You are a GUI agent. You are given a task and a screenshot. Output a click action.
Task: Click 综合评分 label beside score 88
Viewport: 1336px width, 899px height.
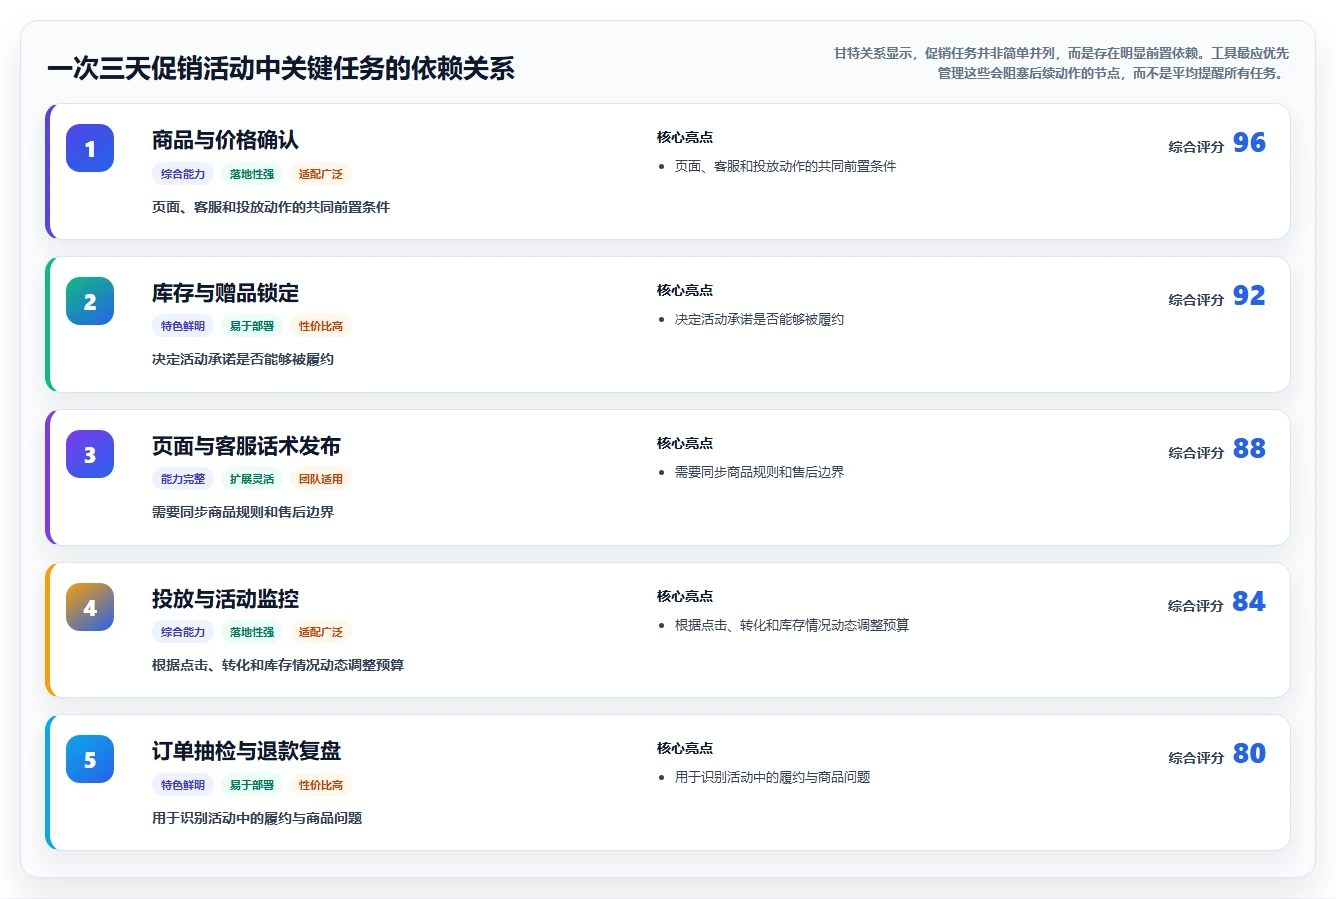(x=1196, y=453)
